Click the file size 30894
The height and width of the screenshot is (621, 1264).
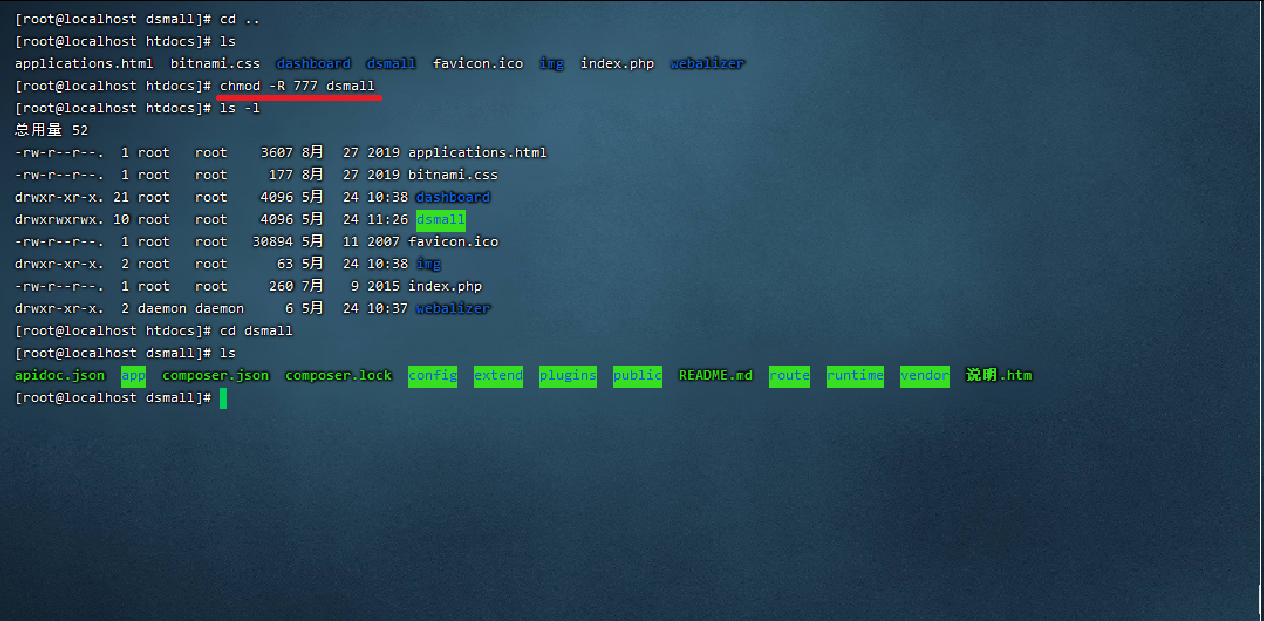point(273,242)
